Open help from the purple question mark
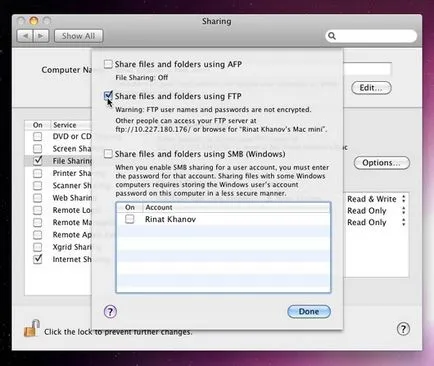 110,312
